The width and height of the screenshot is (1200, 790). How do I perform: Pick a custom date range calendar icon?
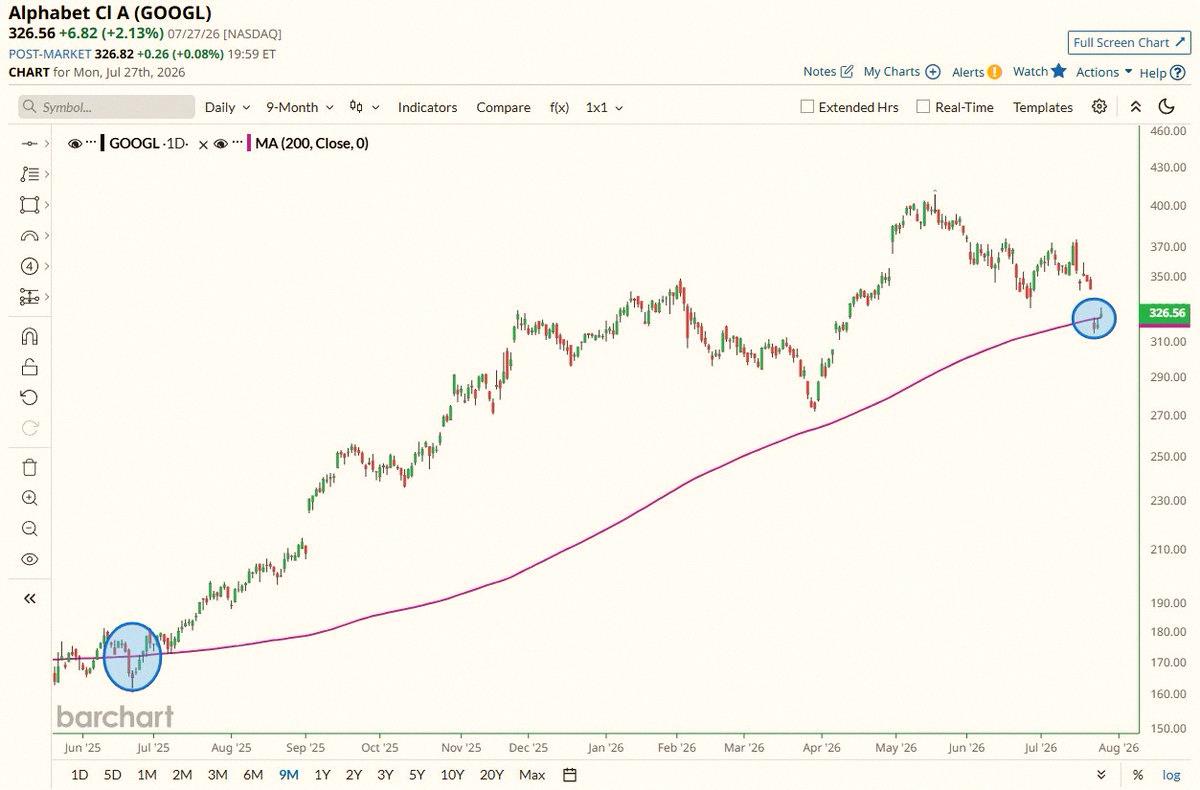569,775
